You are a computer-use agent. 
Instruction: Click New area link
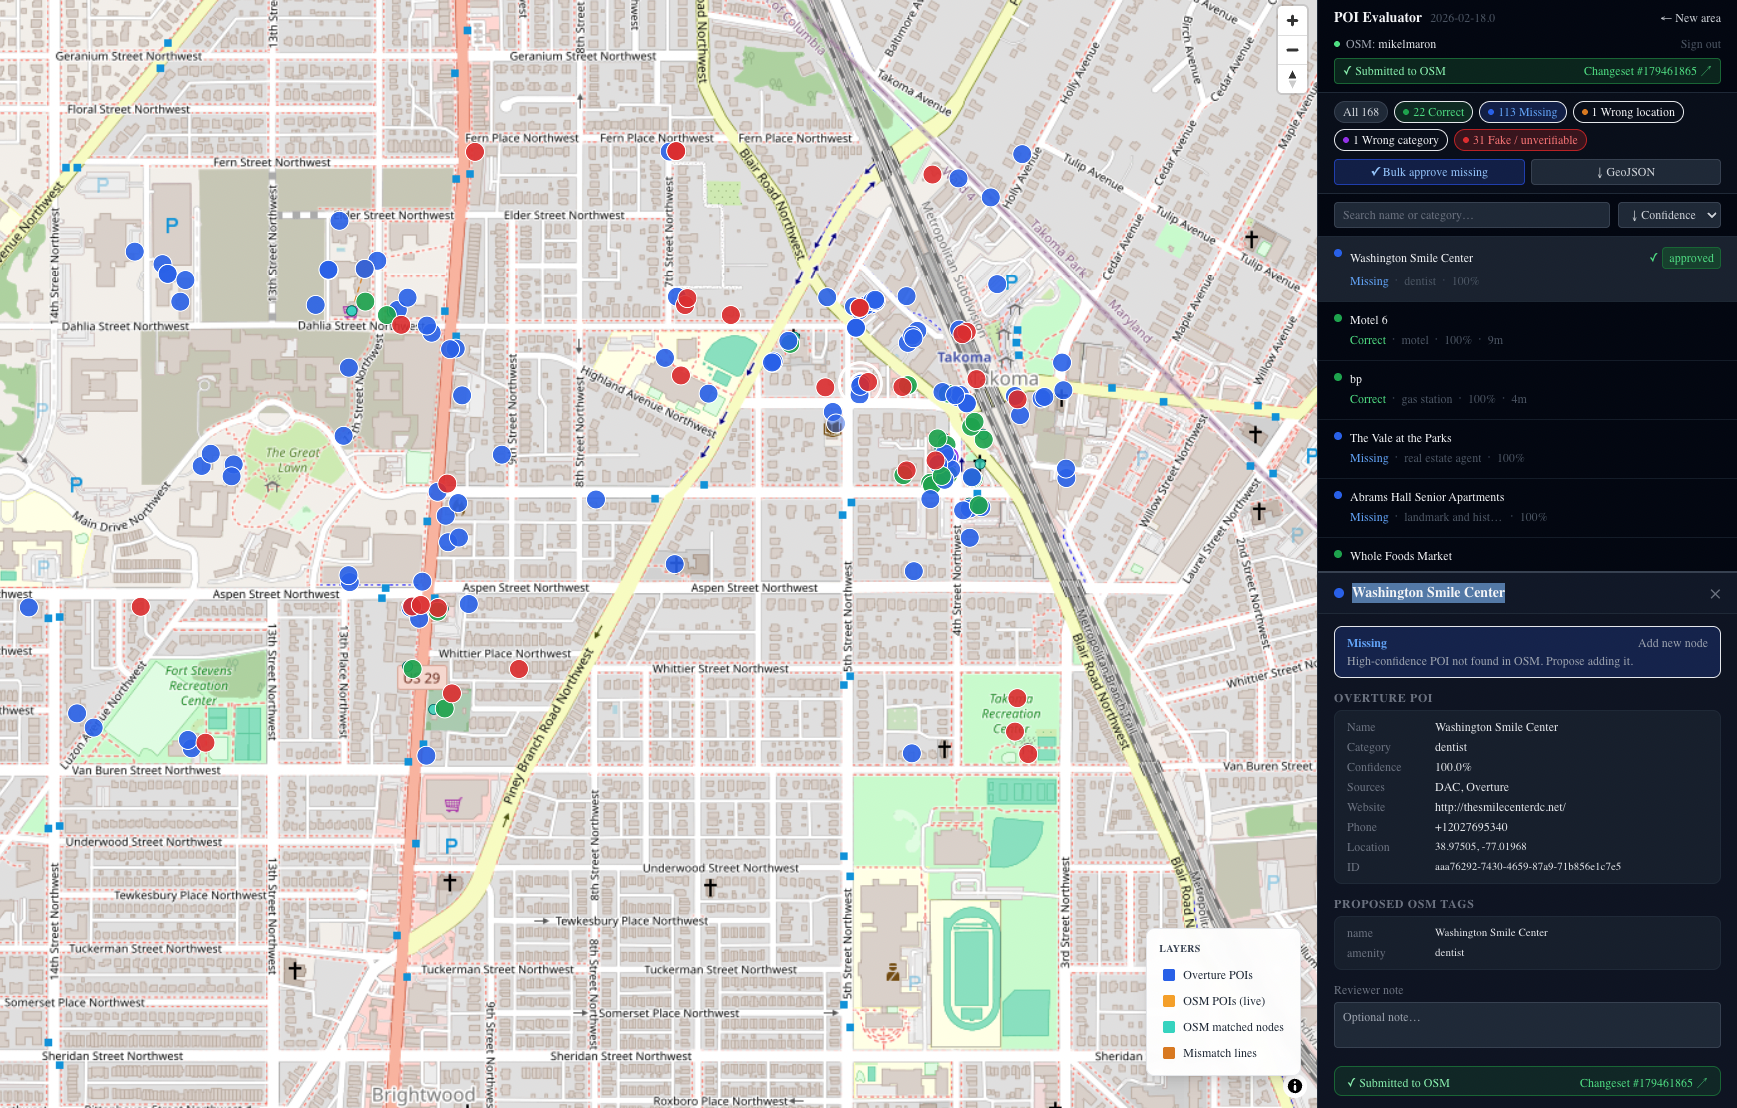click(x=1690, y=18)
